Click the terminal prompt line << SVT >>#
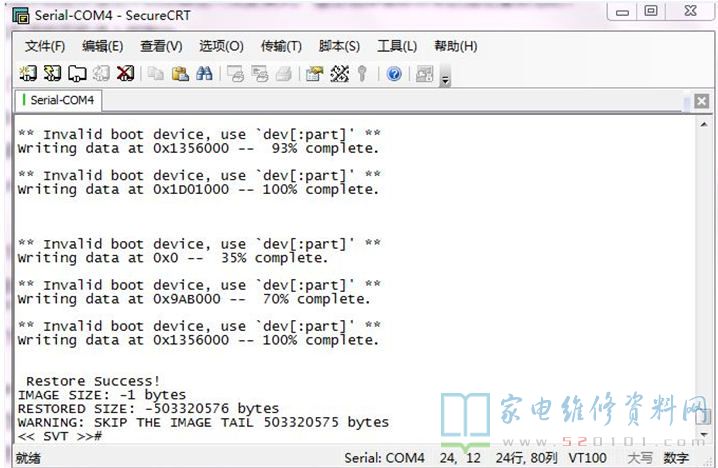 [x=60, y=436]
